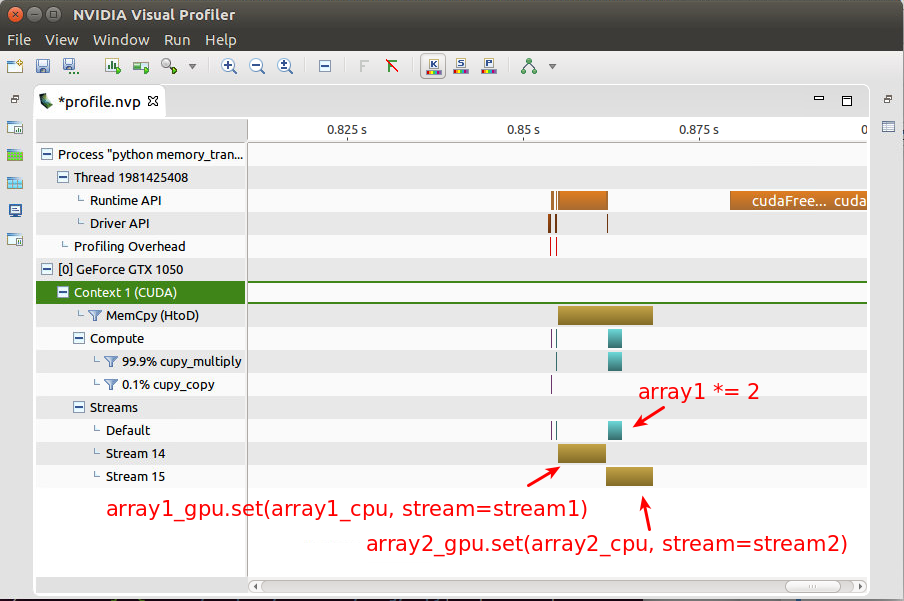Select the Zoom Out timeline tool
The width and height of the screenshot is (904, 601).
point(257,66)
